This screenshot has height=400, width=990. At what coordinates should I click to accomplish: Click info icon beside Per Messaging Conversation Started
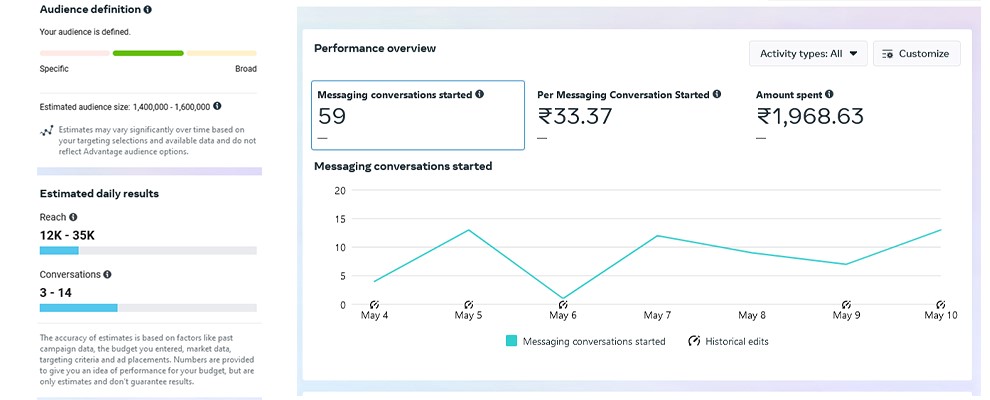pos(717,95)
